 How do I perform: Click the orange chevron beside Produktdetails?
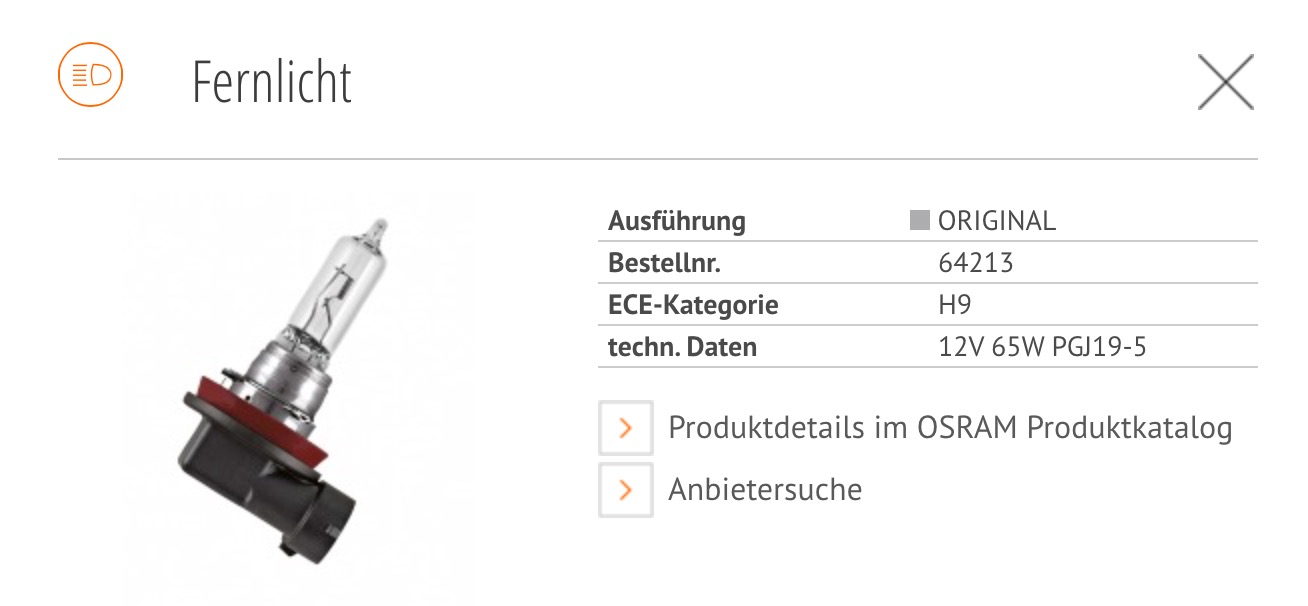[626, 428]
